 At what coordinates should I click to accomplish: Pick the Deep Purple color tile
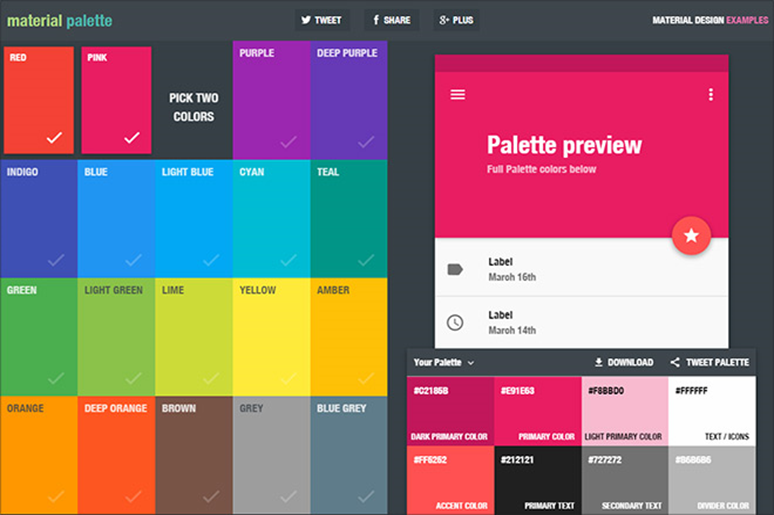point(349,100)
